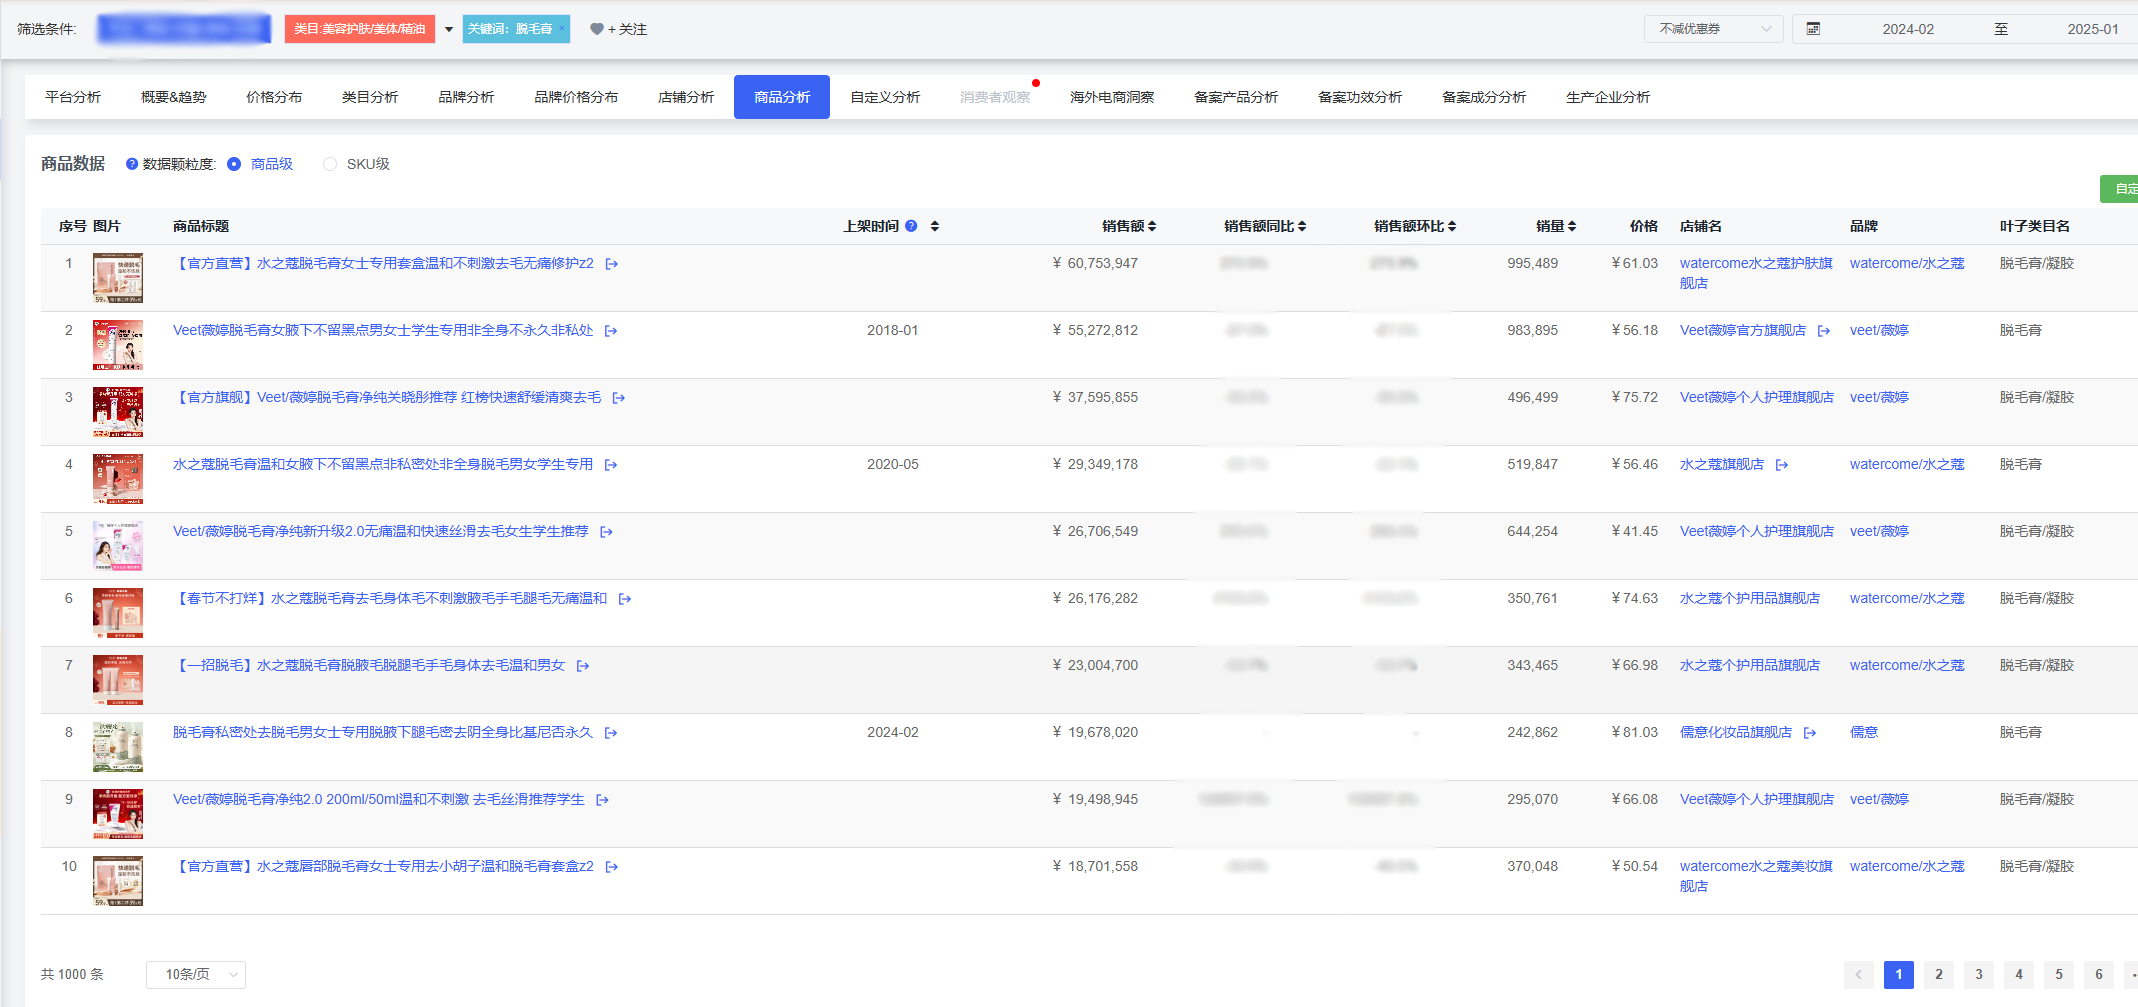Go to page 2 of results
This screenshot has height=1007, width=2138.
click(1939, 974)
